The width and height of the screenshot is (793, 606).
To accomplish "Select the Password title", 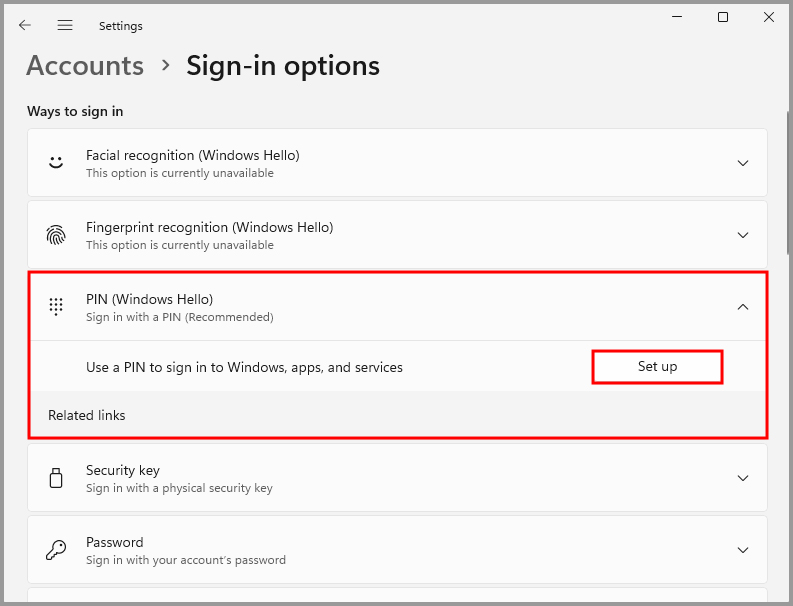I will tap(115, 542).
